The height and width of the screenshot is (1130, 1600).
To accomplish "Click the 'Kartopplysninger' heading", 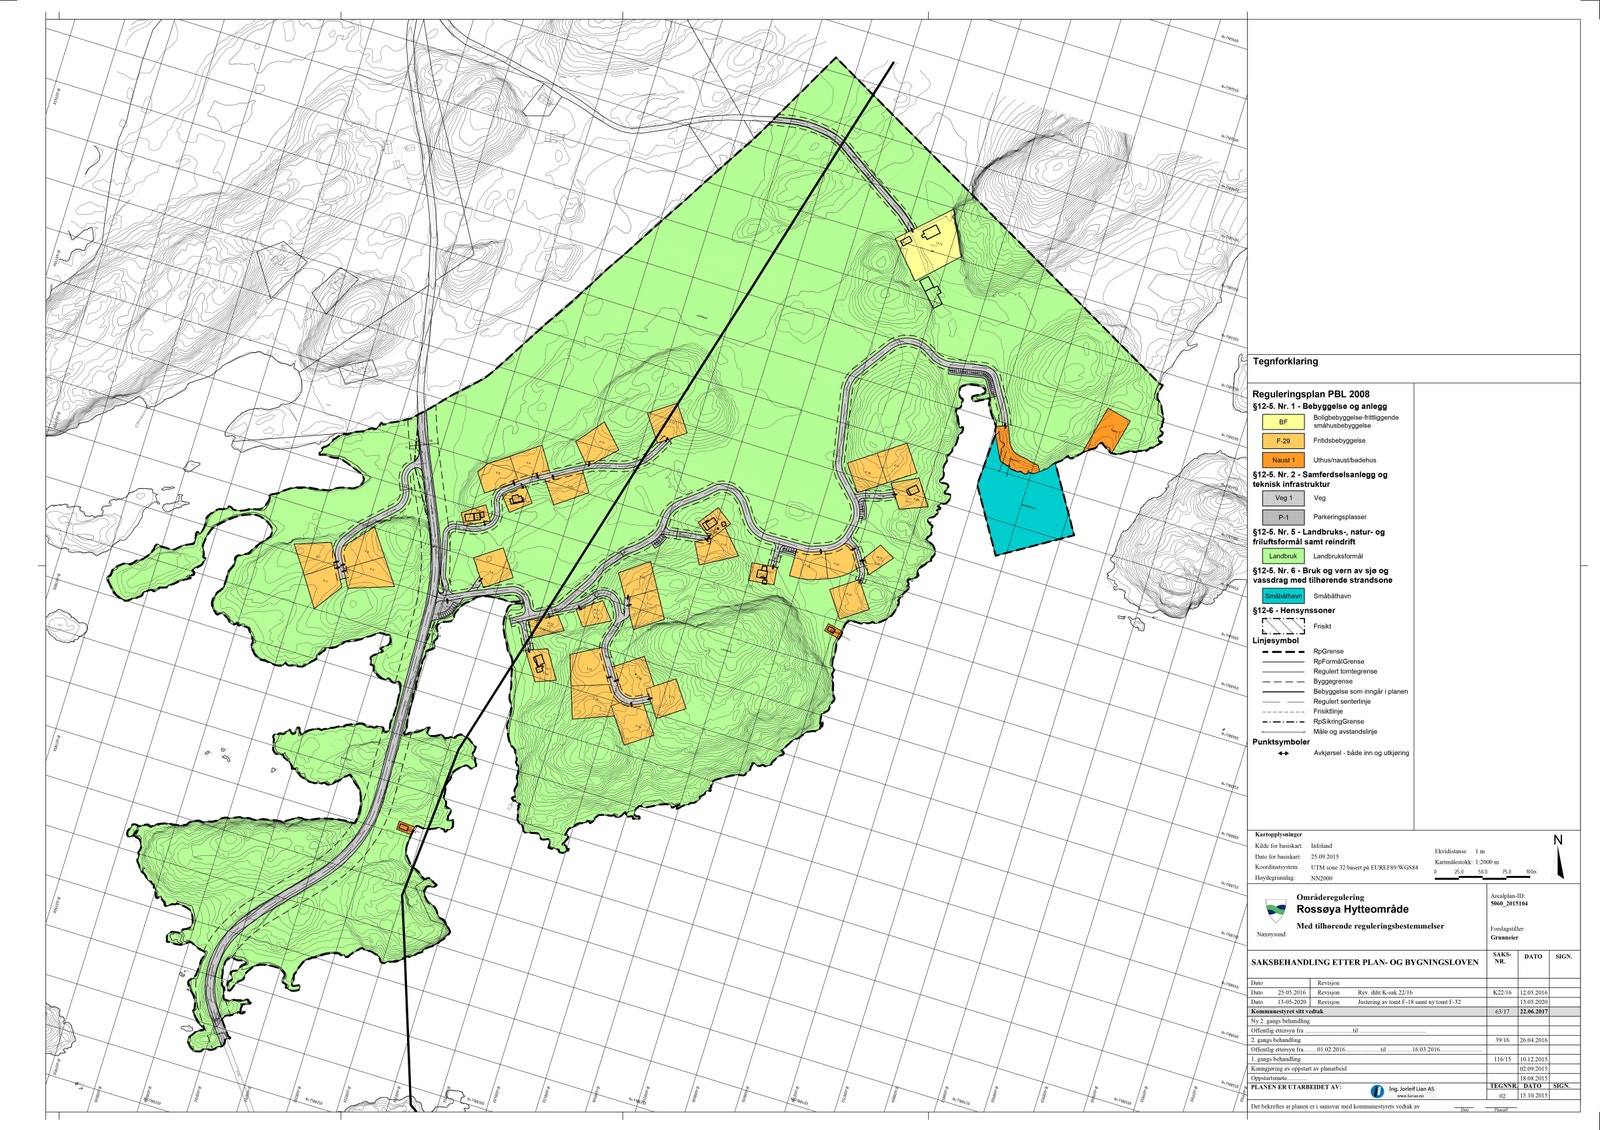I will 1278,833.
